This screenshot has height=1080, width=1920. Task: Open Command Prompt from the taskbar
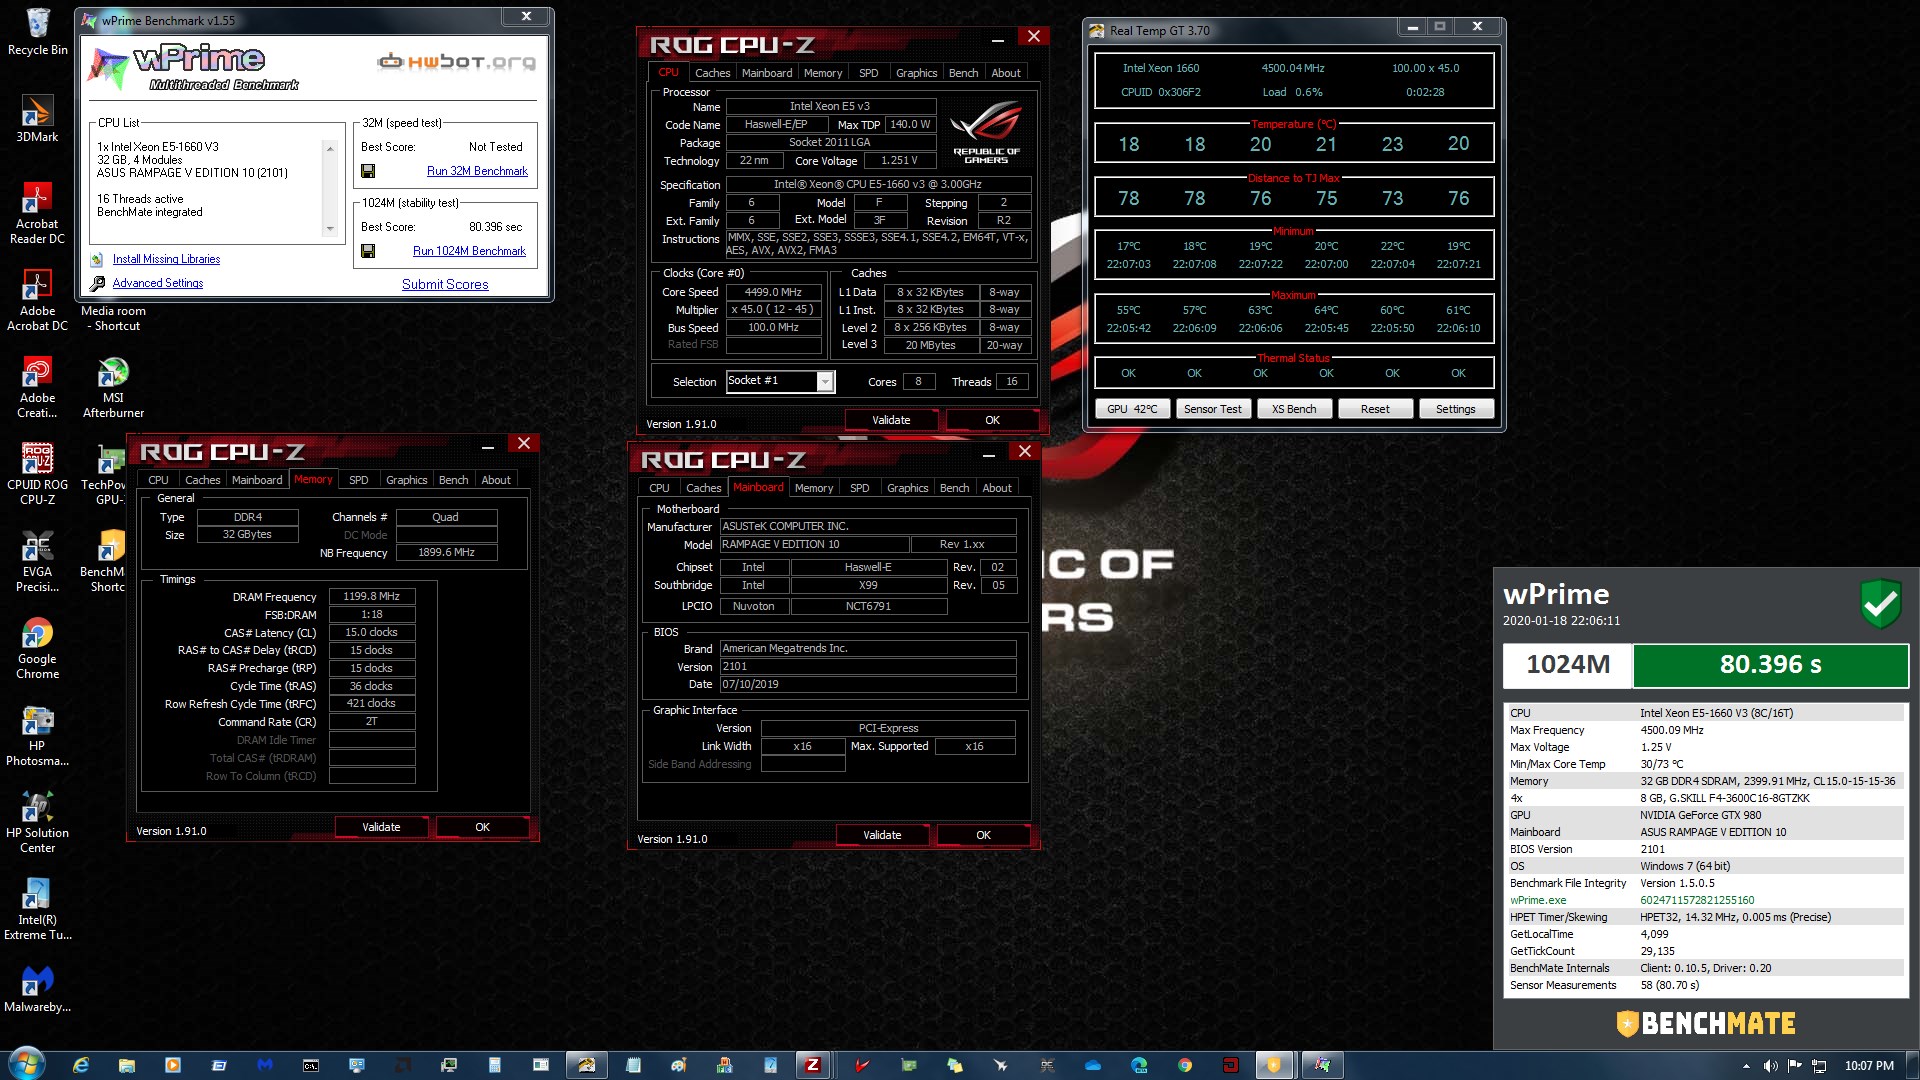pyautogui.click(x=311, y=1065)
